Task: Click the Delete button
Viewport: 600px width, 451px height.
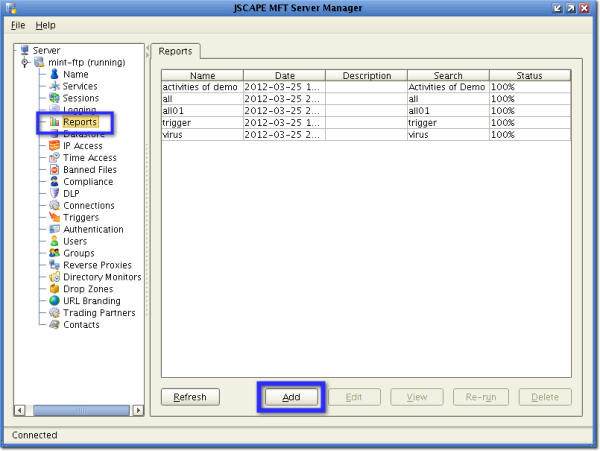Action: pyautogui.click(x=545, y=397)
